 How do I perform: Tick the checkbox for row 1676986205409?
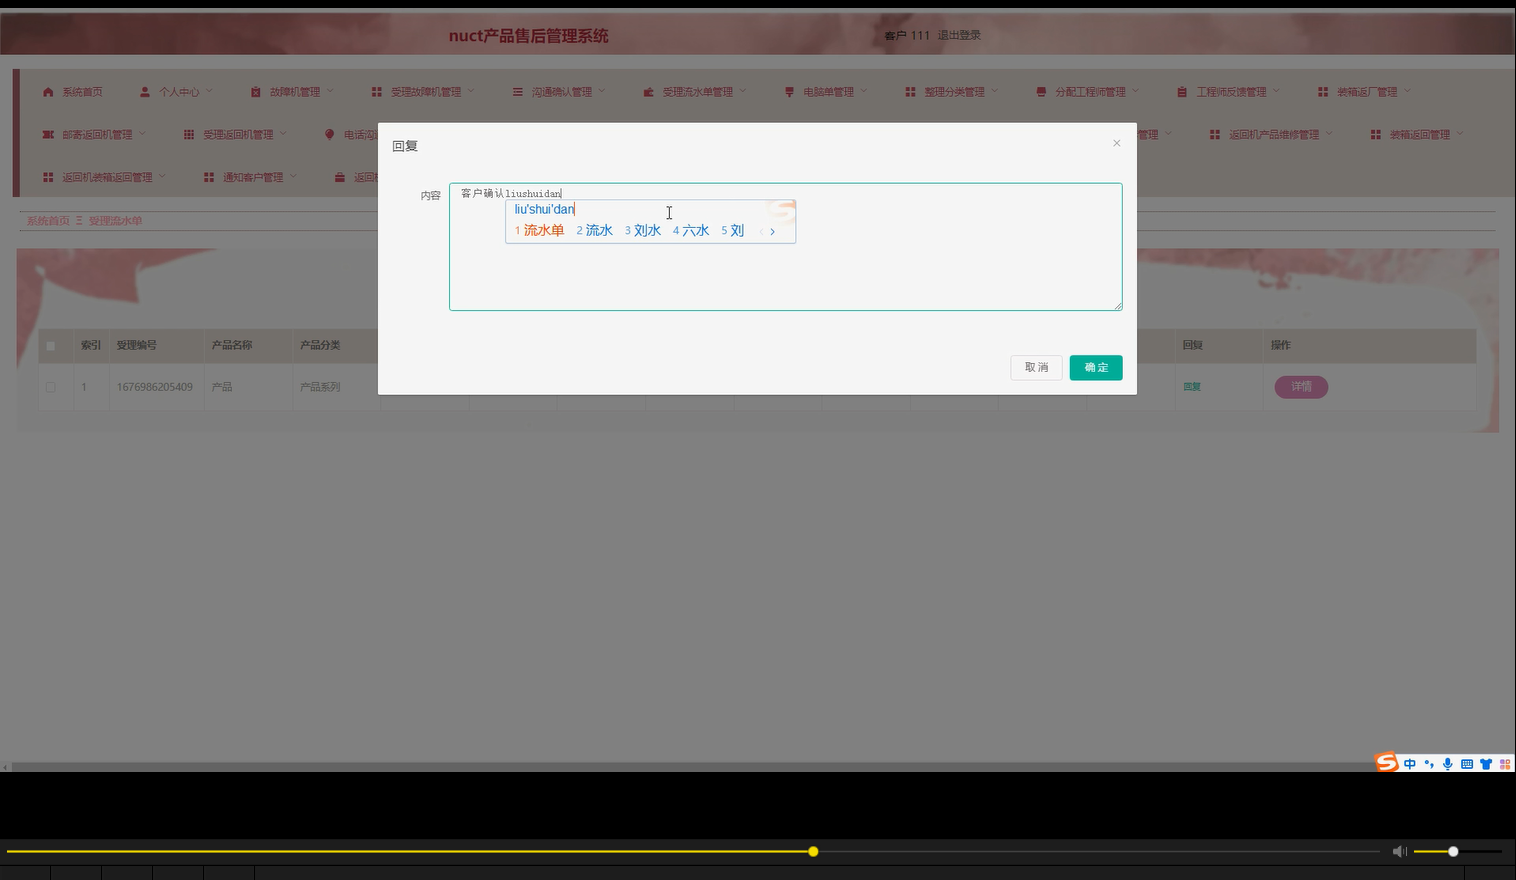pos(51,387)
